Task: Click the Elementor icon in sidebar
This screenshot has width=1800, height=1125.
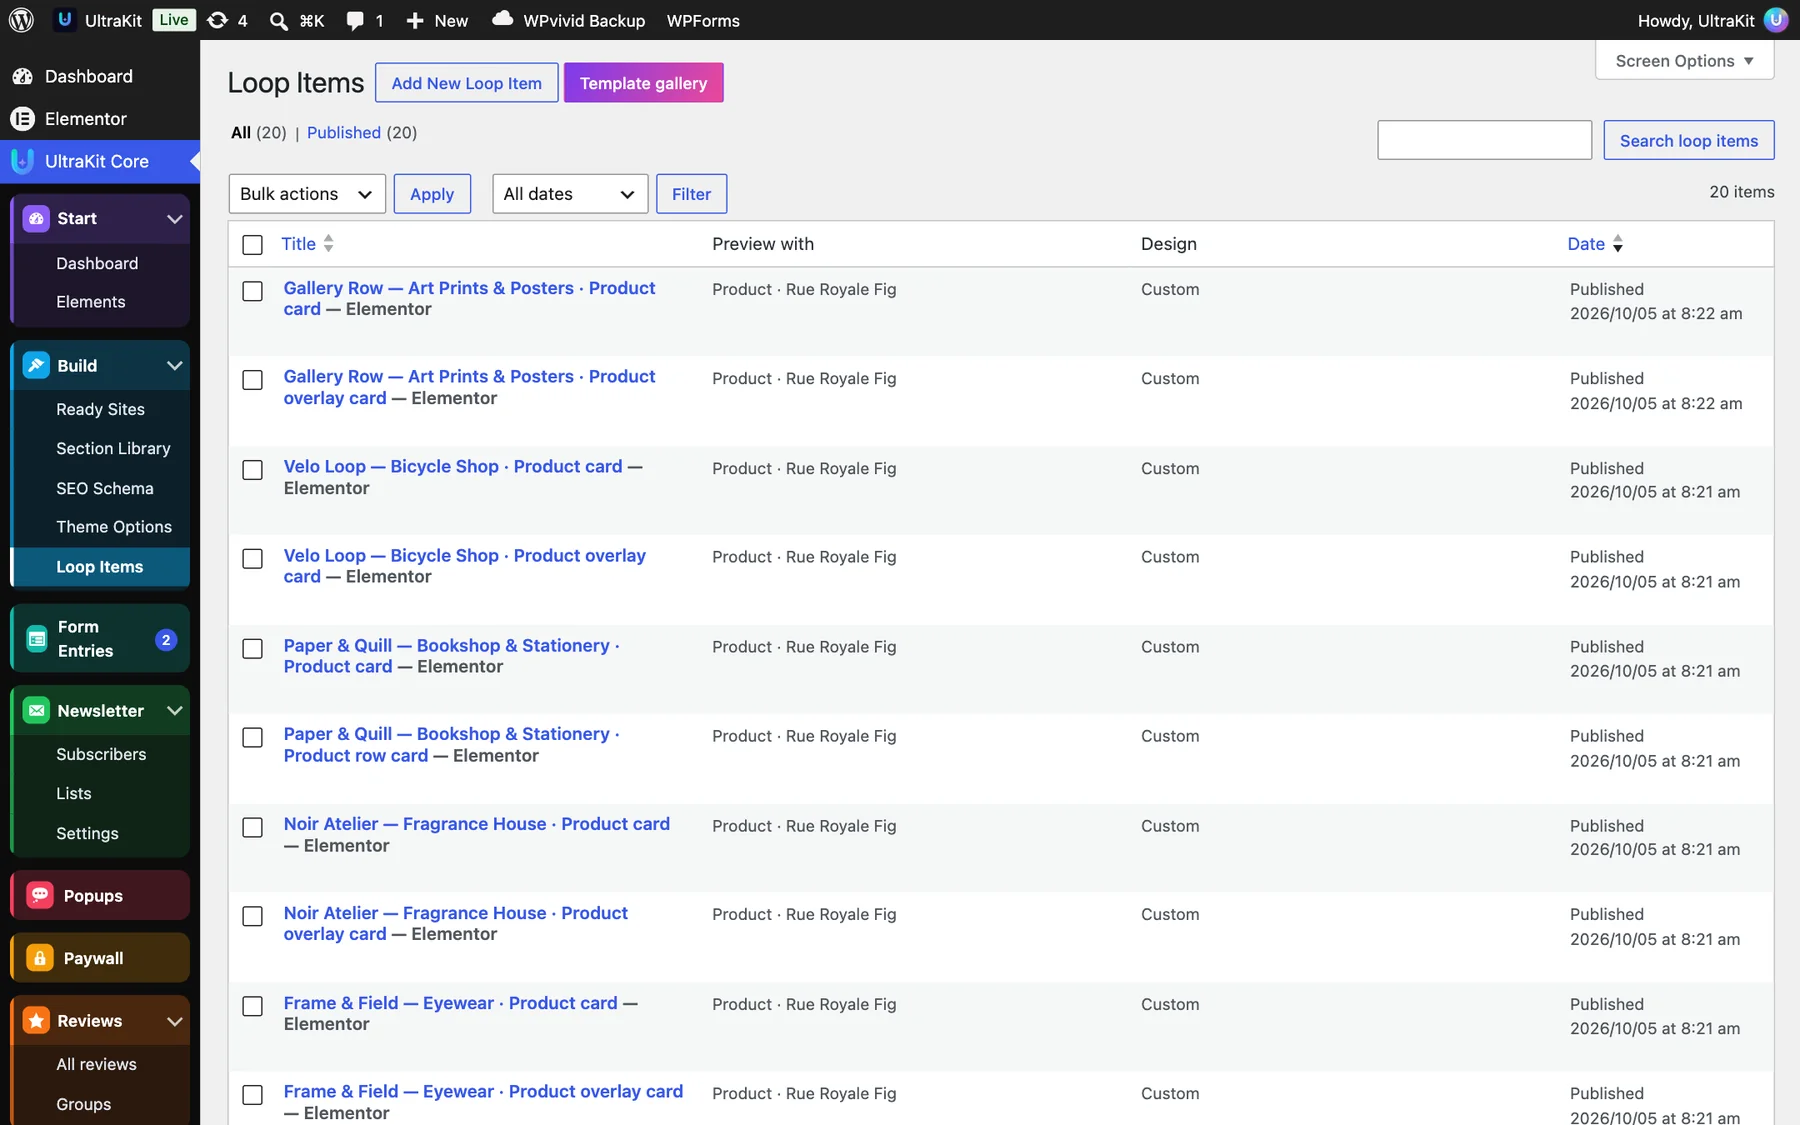Action: 22,119
